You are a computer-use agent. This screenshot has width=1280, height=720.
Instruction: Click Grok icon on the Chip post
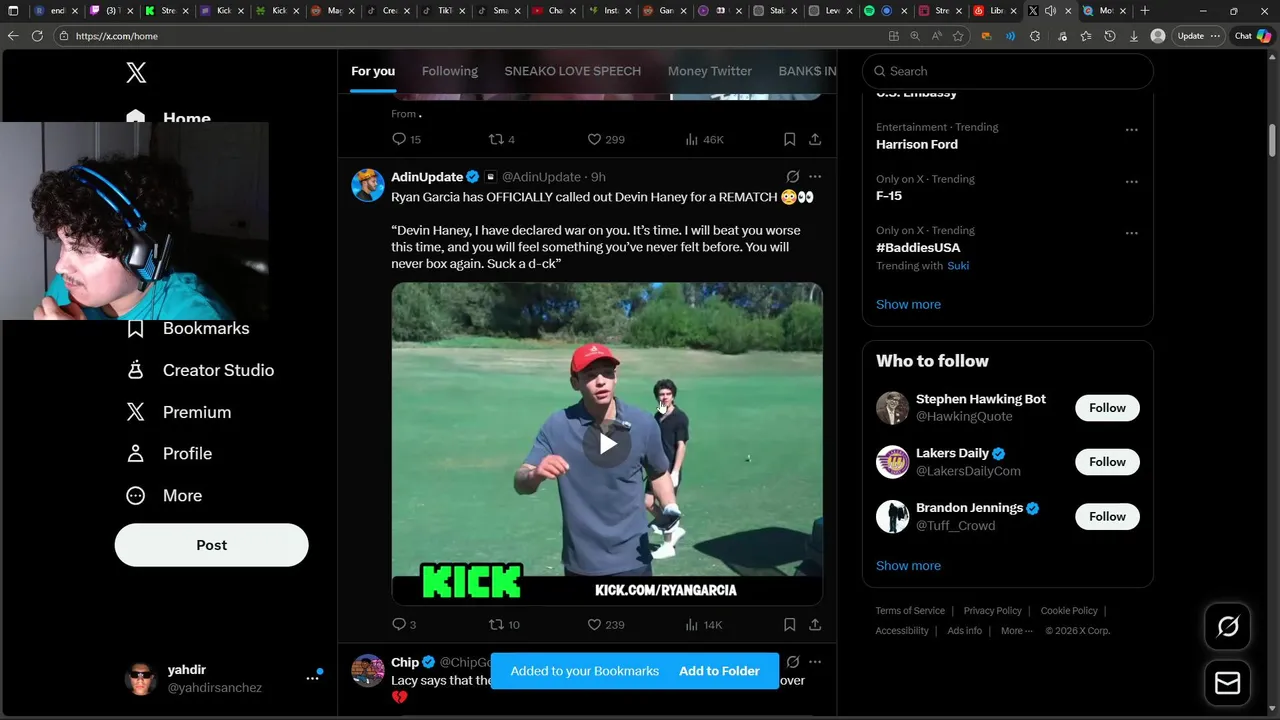coord(792,661)
